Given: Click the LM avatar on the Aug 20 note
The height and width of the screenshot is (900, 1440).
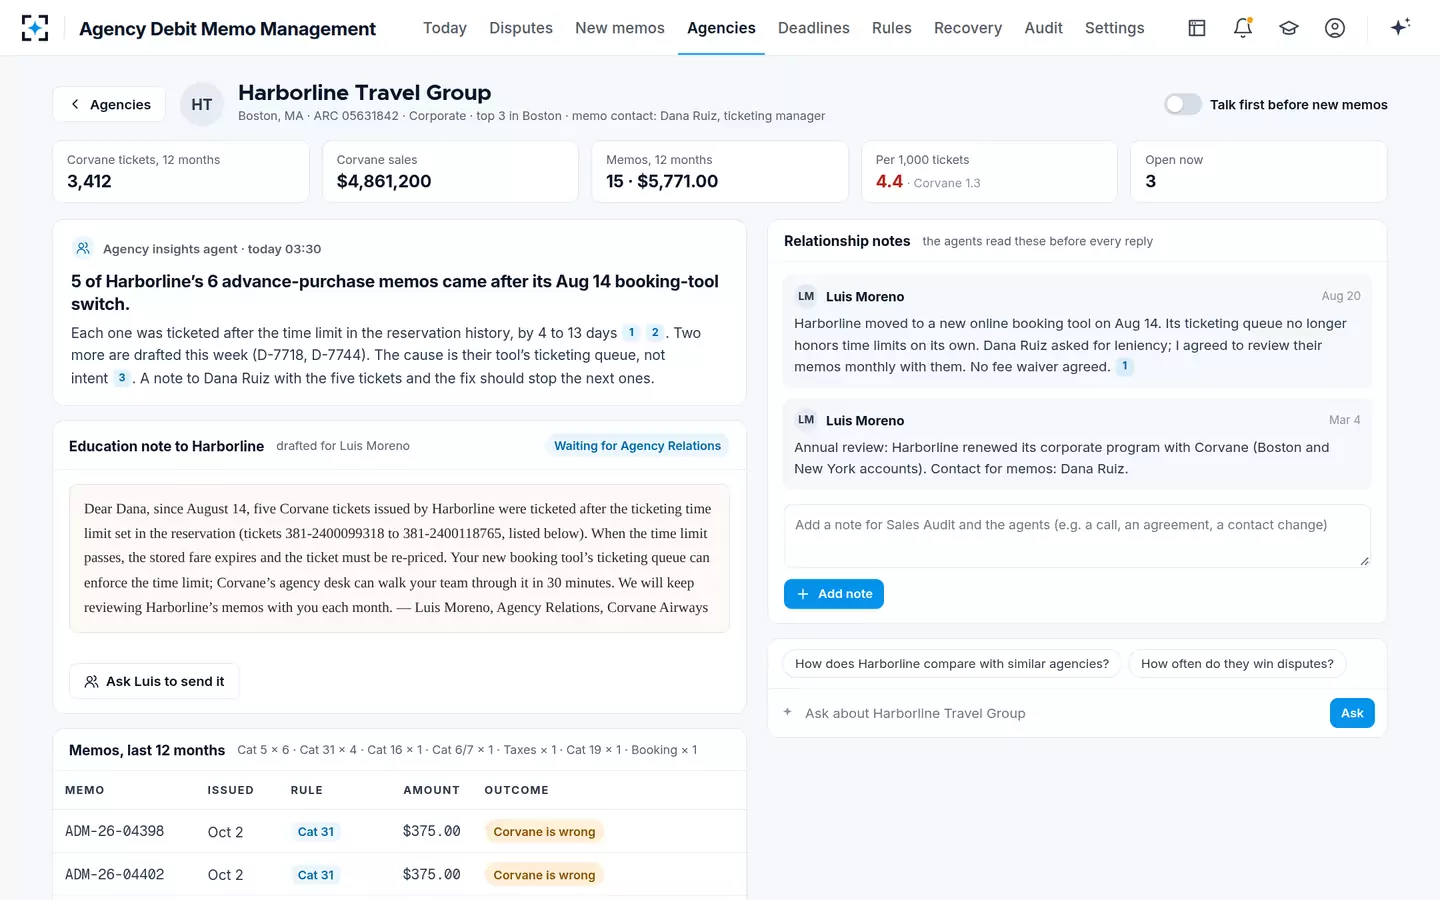Looking at the screenshot, I should [x=806, y=296].
